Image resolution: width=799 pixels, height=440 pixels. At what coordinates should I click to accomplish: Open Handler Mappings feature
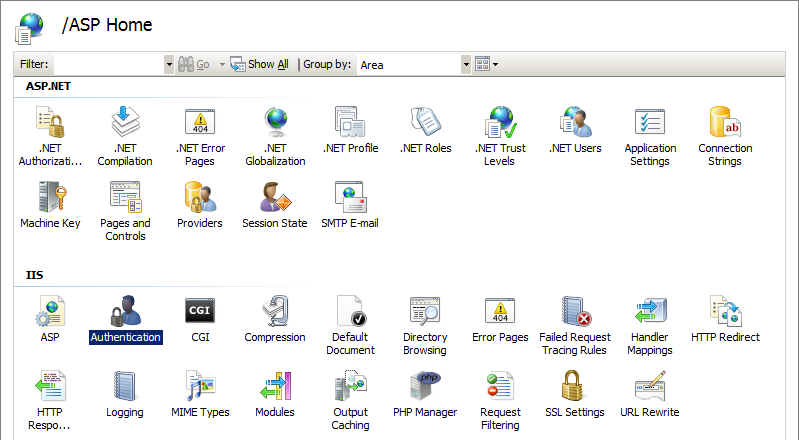point(650,325)
